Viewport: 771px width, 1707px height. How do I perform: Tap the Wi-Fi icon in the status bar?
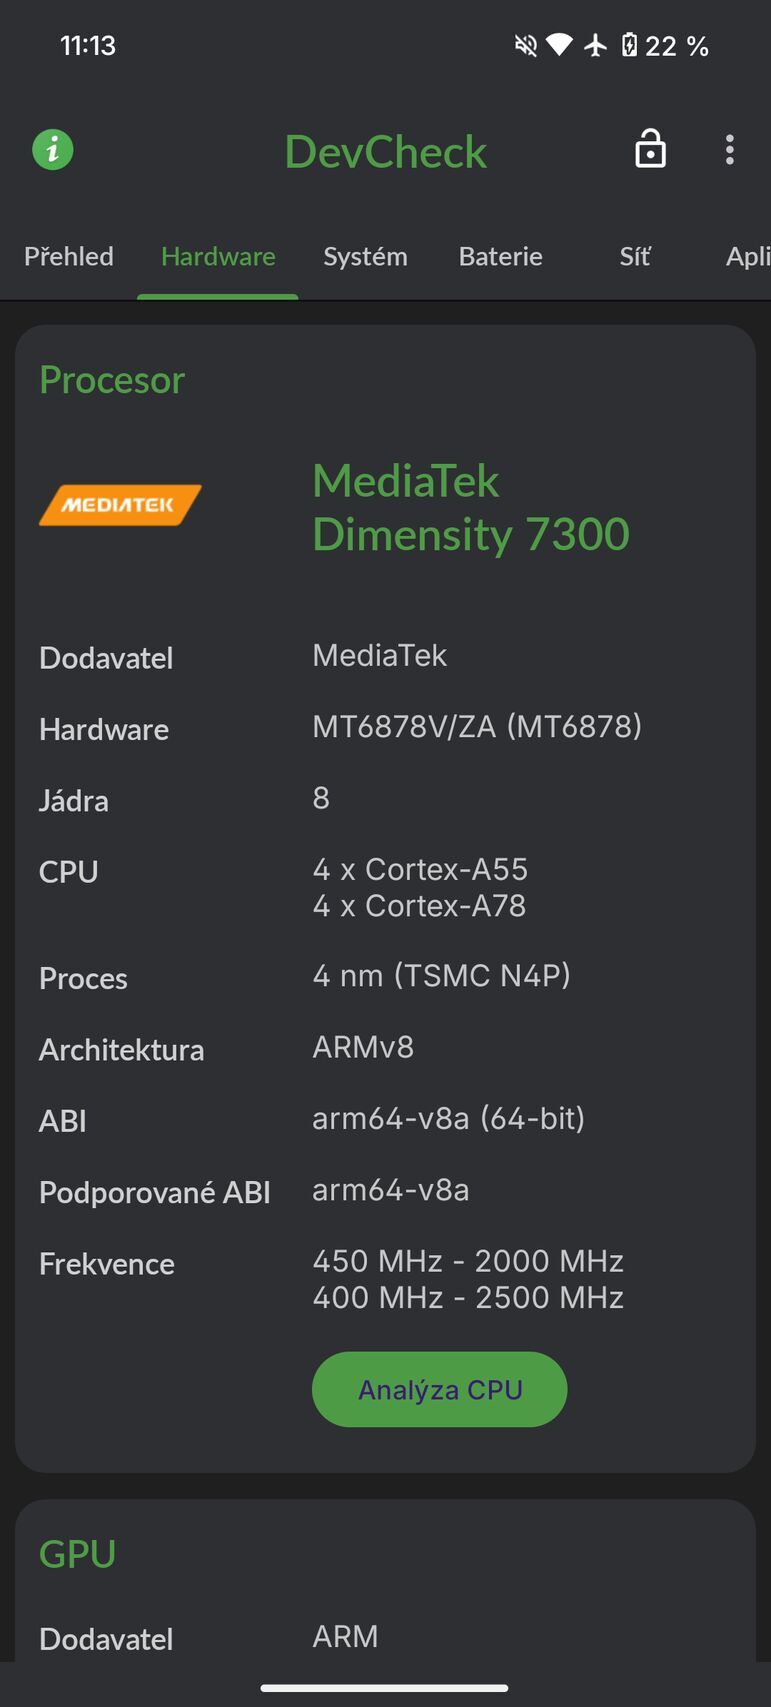coord(559,45)
